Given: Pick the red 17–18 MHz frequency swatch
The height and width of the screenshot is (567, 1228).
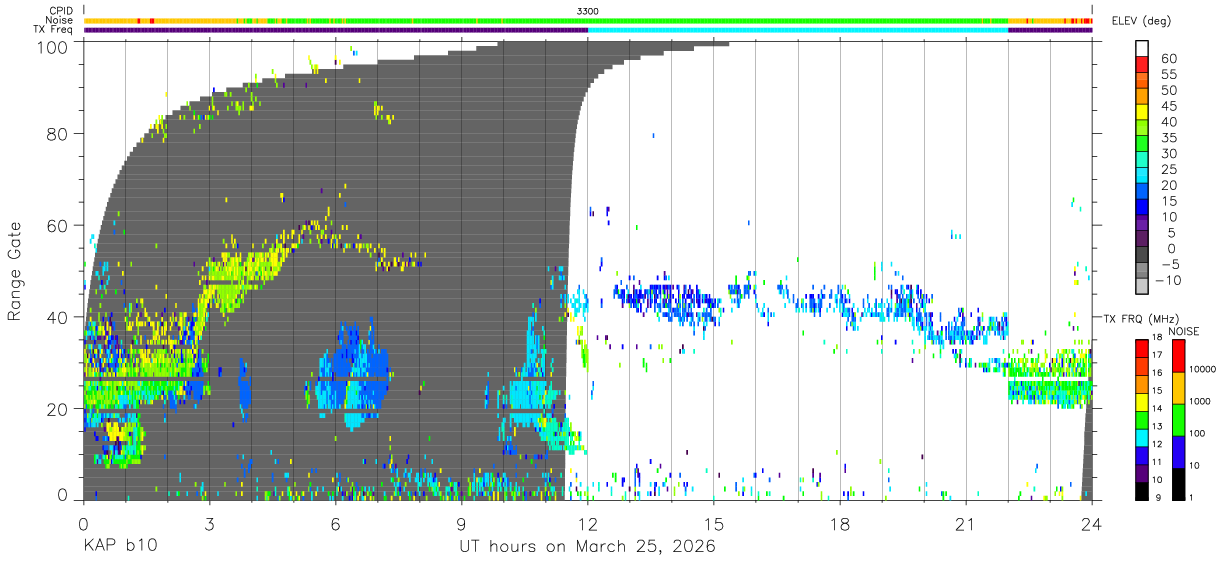Looking at the screenshot, I should click(1142, 349).
